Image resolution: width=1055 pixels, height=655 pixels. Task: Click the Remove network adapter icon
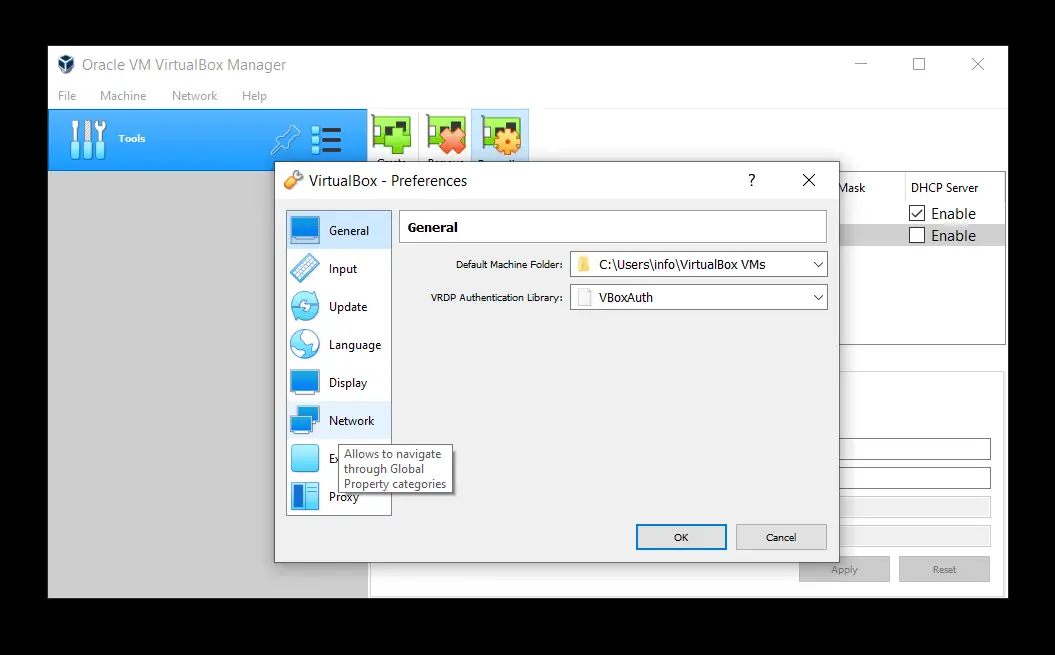tap(446, 136)
